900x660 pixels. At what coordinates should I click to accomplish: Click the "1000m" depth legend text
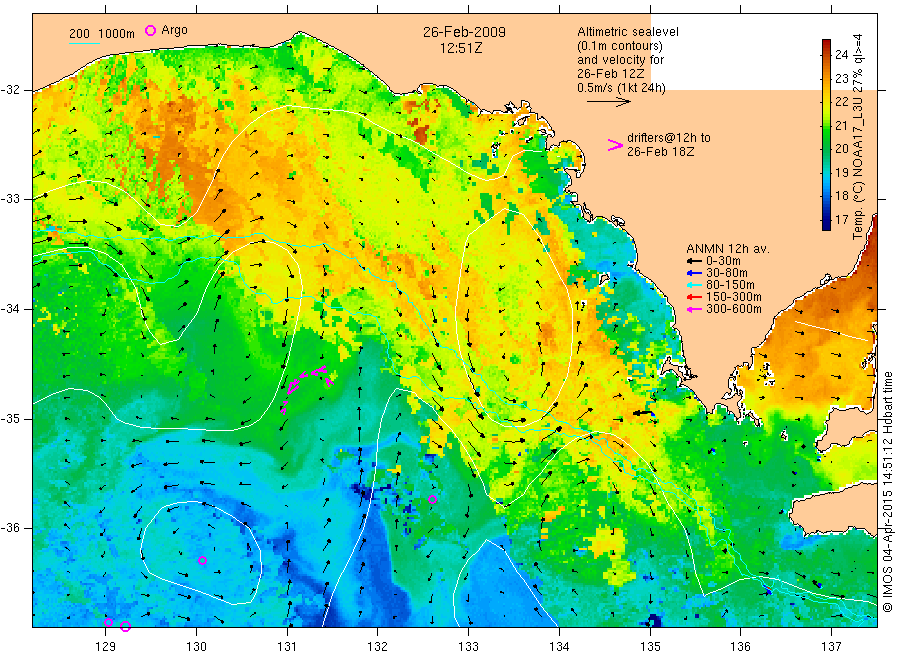tap(117, 34)
